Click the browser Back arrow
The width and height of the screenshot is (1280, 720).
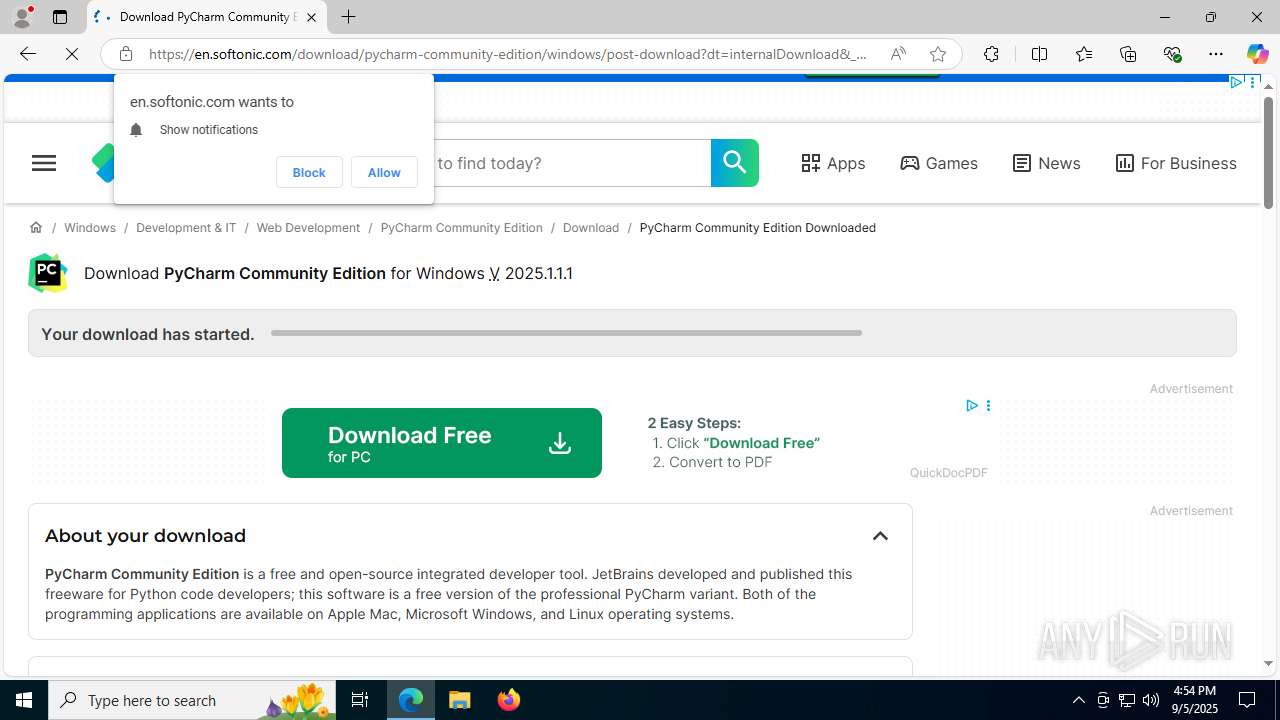(x=27, y=54)
